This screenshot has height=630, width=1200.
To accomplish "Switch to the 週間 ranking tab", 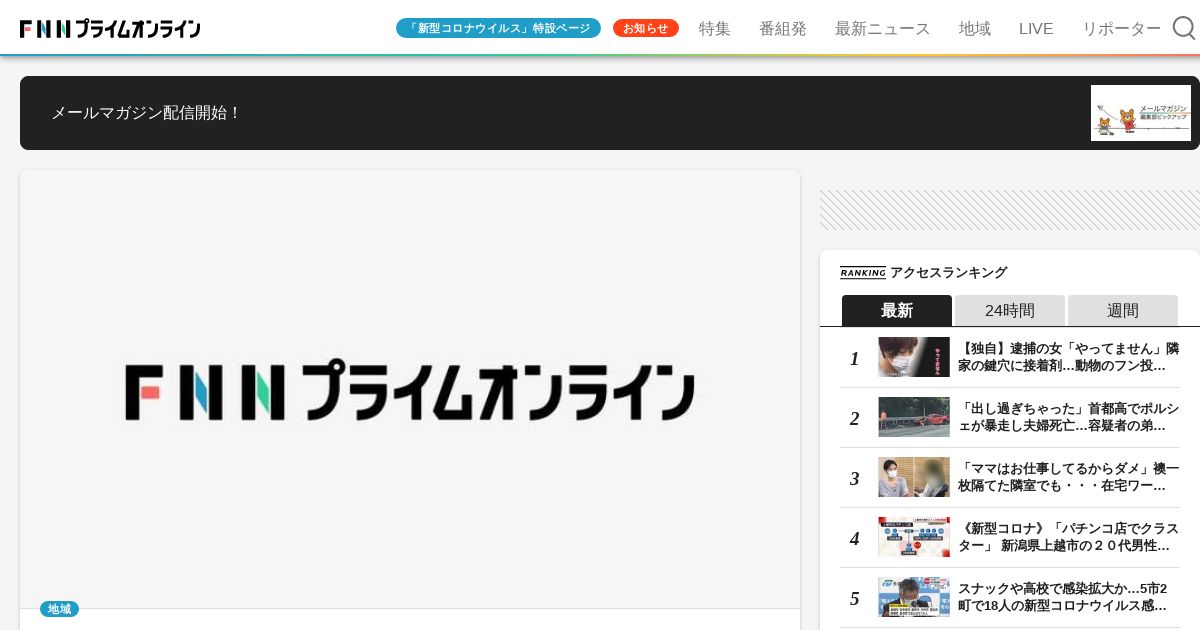I will 1123,310.
